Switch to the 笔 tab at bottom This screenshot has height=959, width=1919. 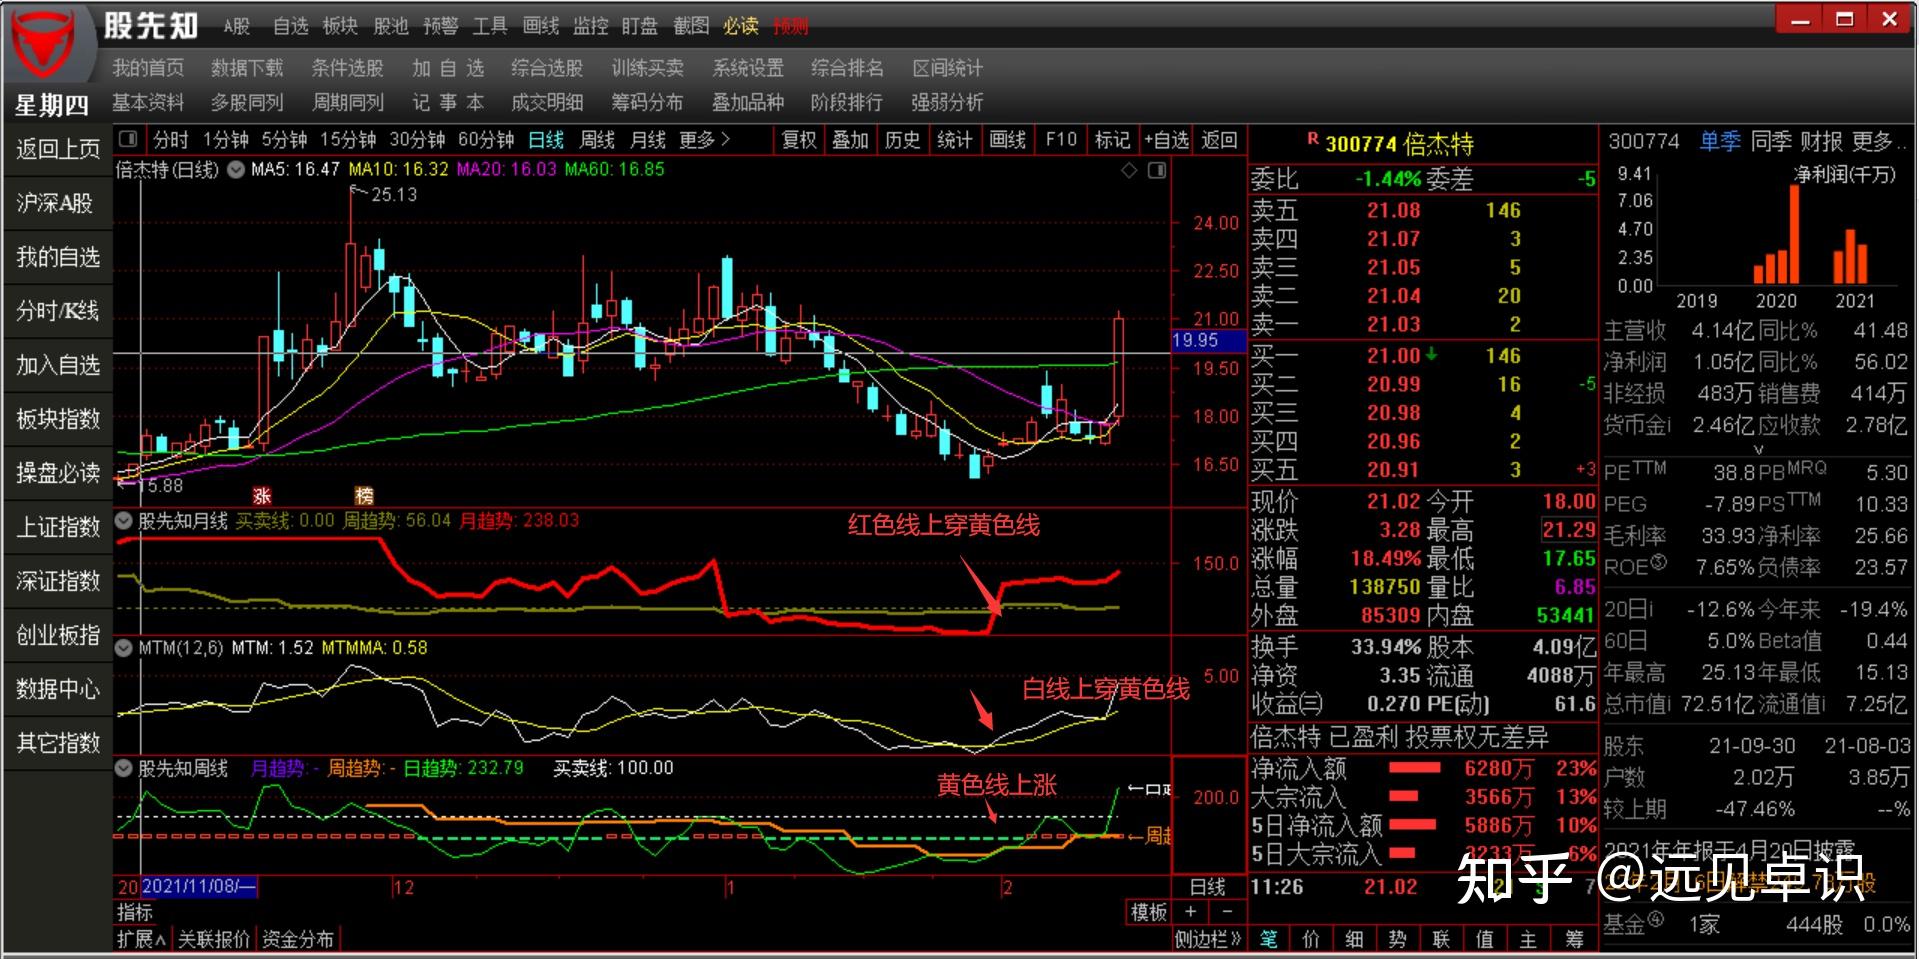coord(1269,939)
